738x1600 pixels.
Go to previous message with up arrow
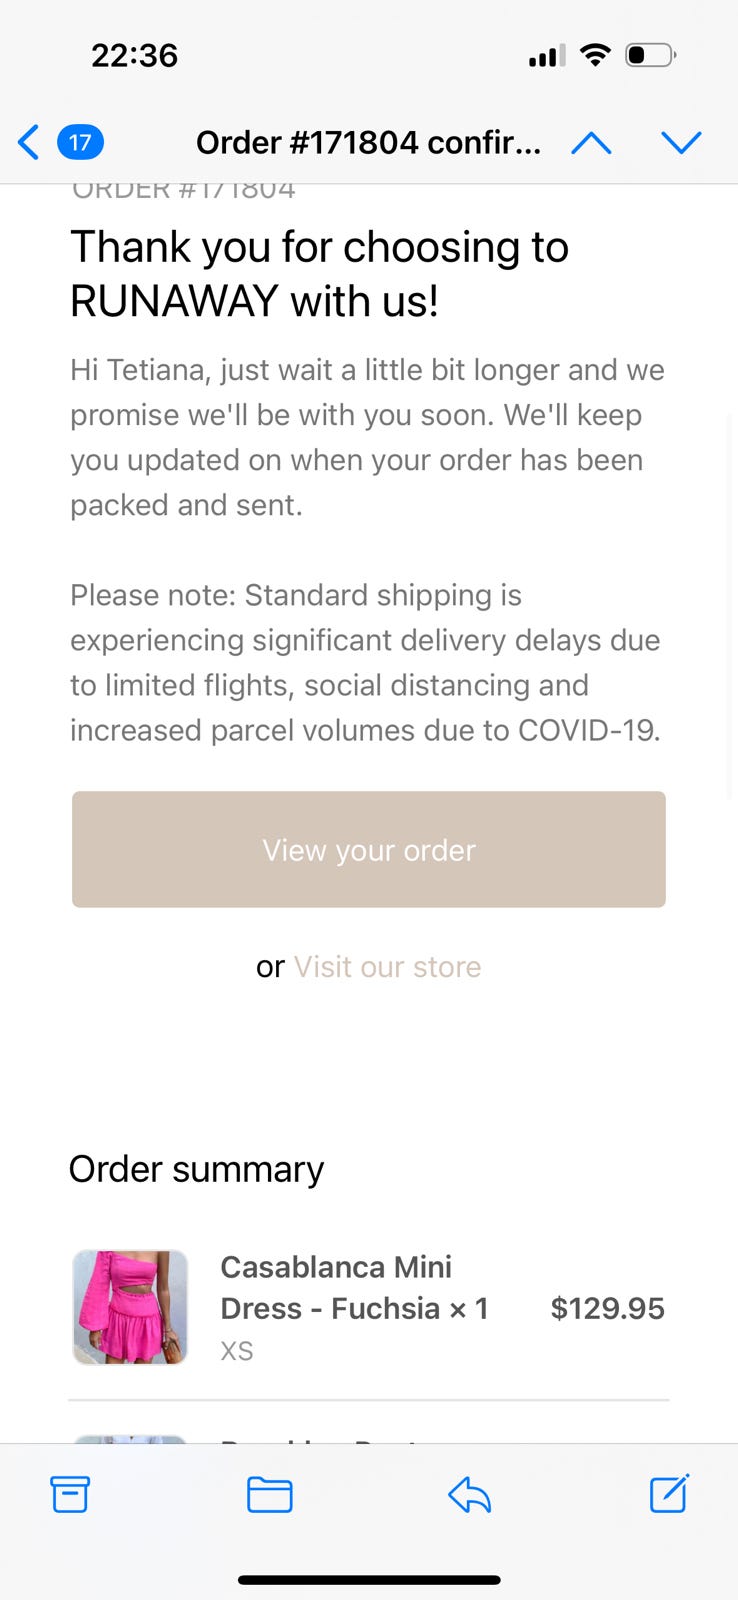click(x=591, y=143)
